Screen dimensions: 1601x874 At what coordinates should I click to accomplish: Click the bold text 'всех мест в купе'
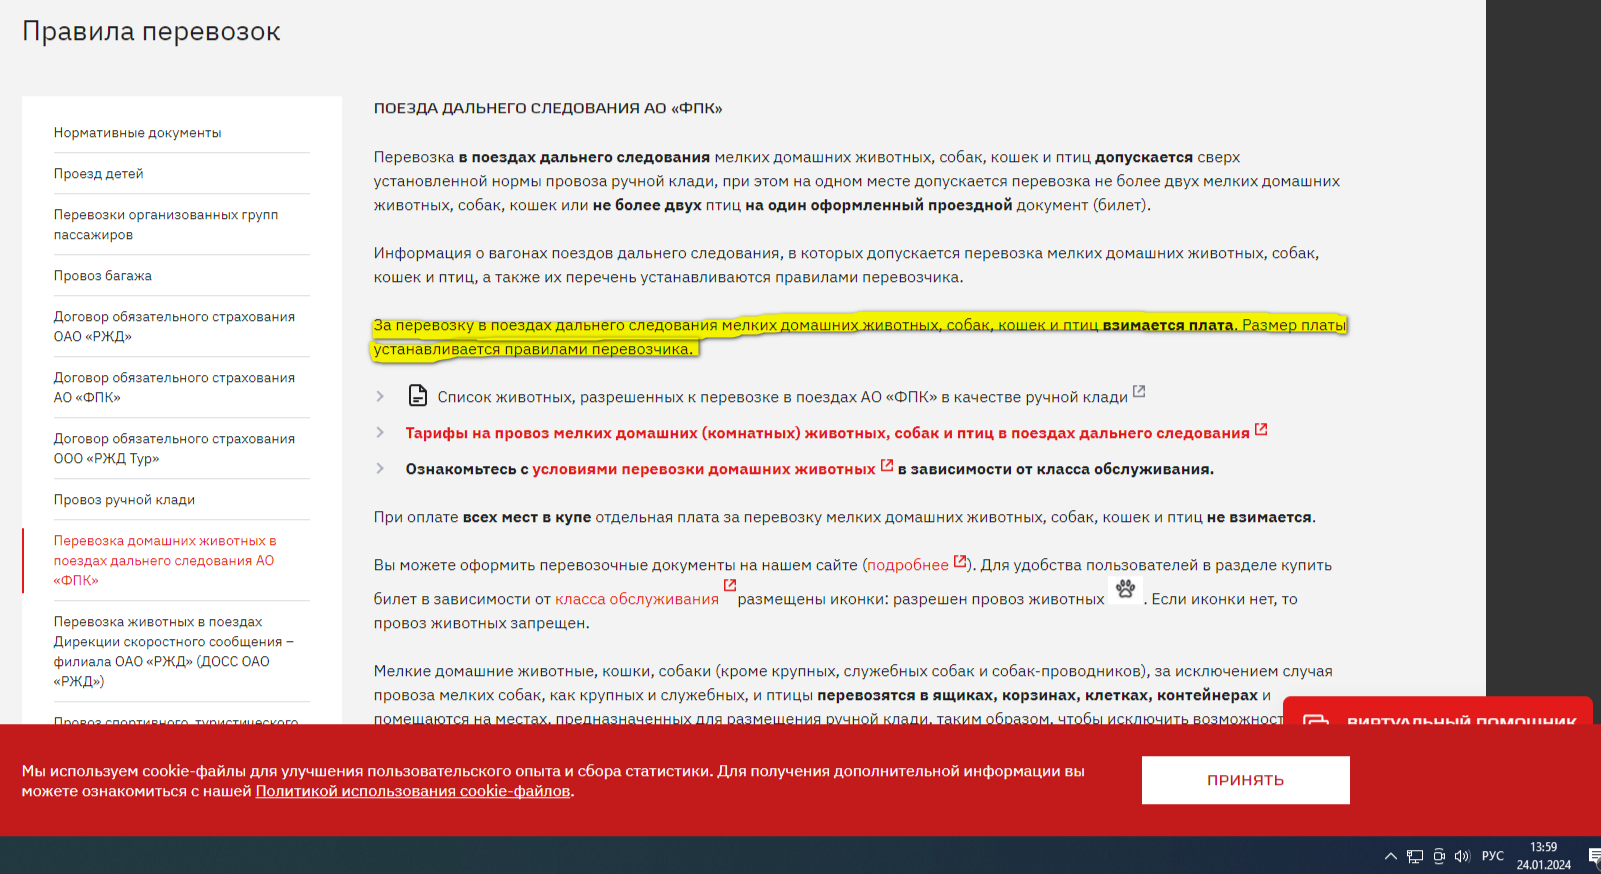(527, 517)
